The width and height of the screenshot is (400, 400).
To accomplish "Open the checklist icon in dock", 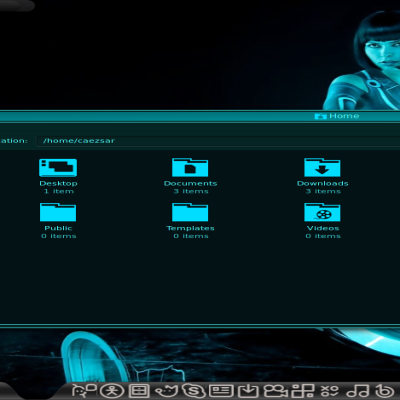I will 330,391.
